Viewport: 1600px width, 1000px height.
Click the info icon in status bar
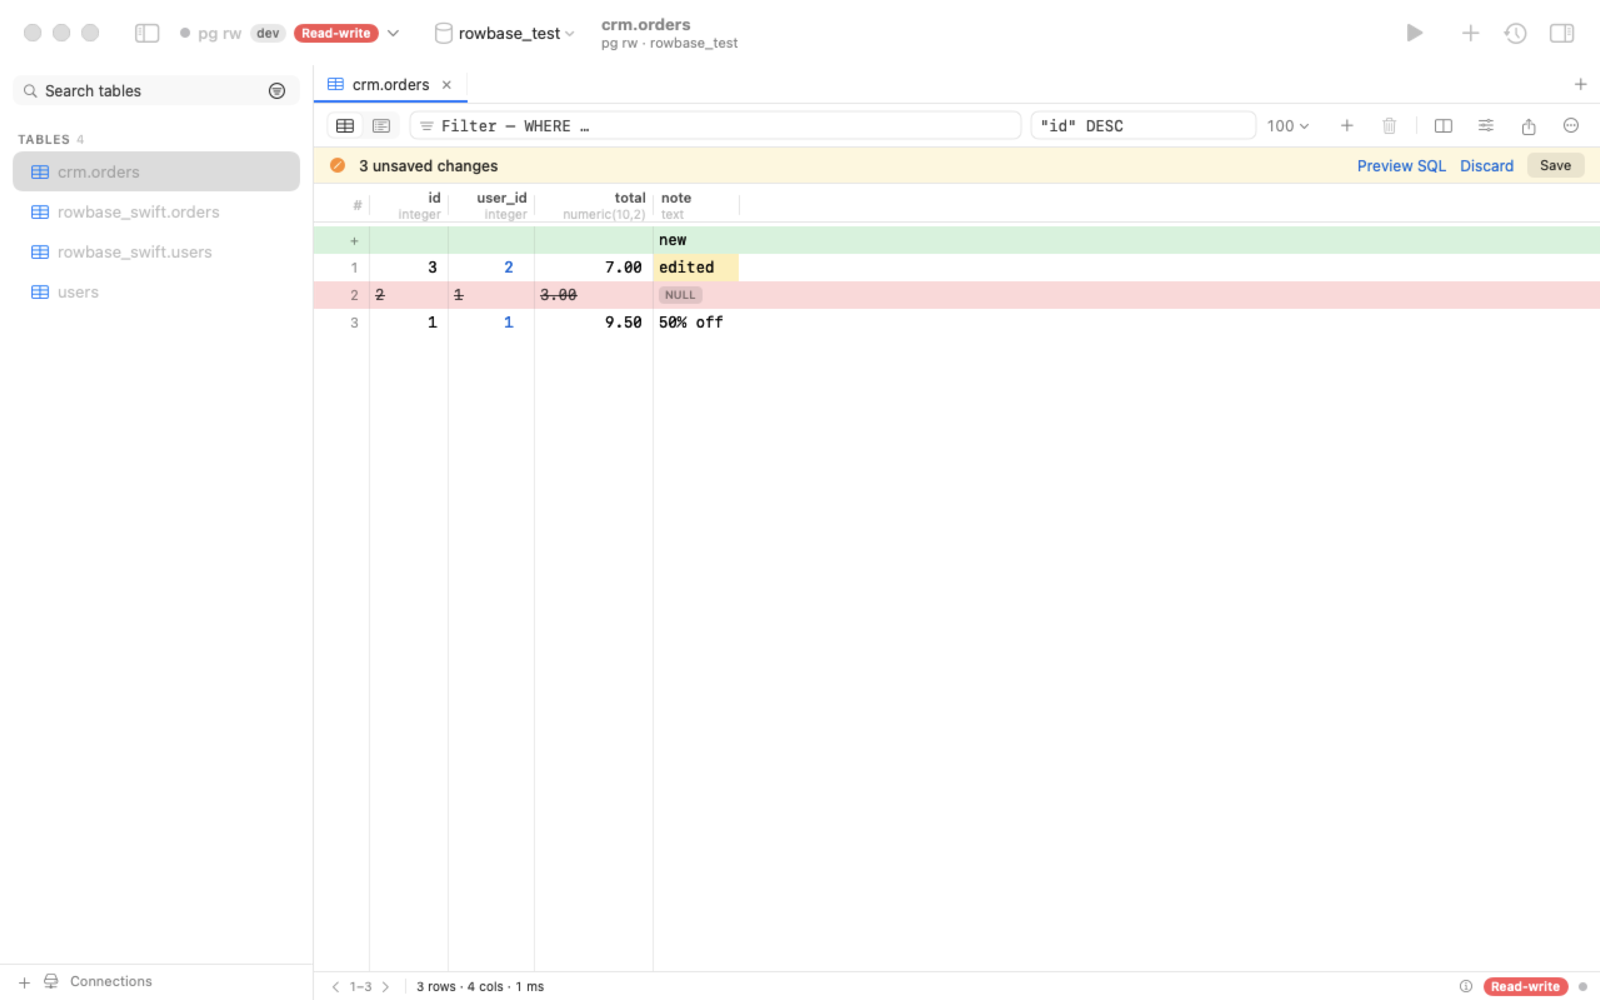point(1465,986)
